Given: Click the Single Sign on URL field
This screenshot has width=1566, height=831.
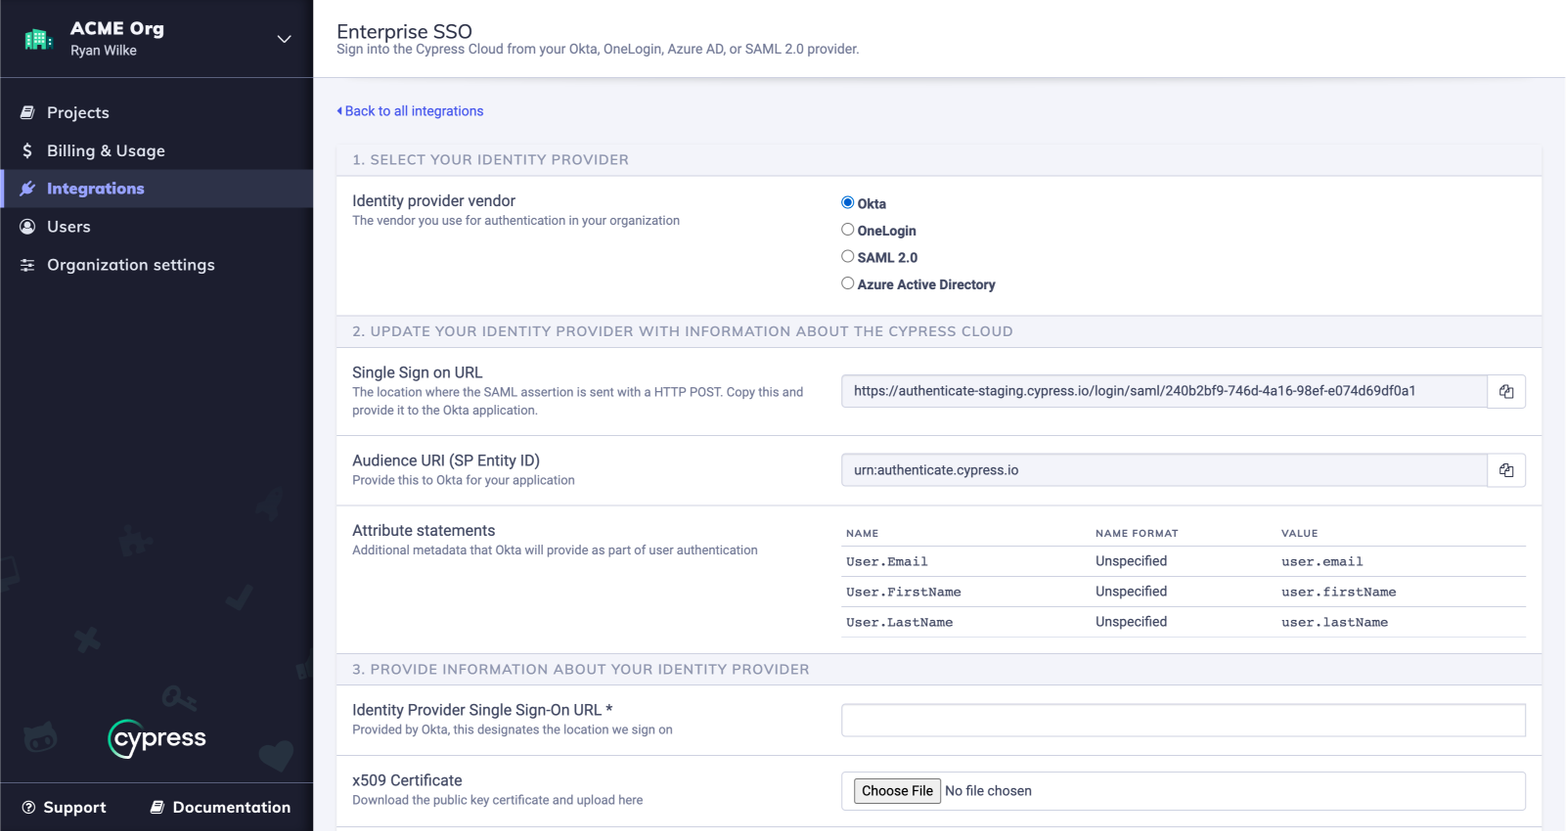Looking at the screenshot, I should (x=1164, y=391).
